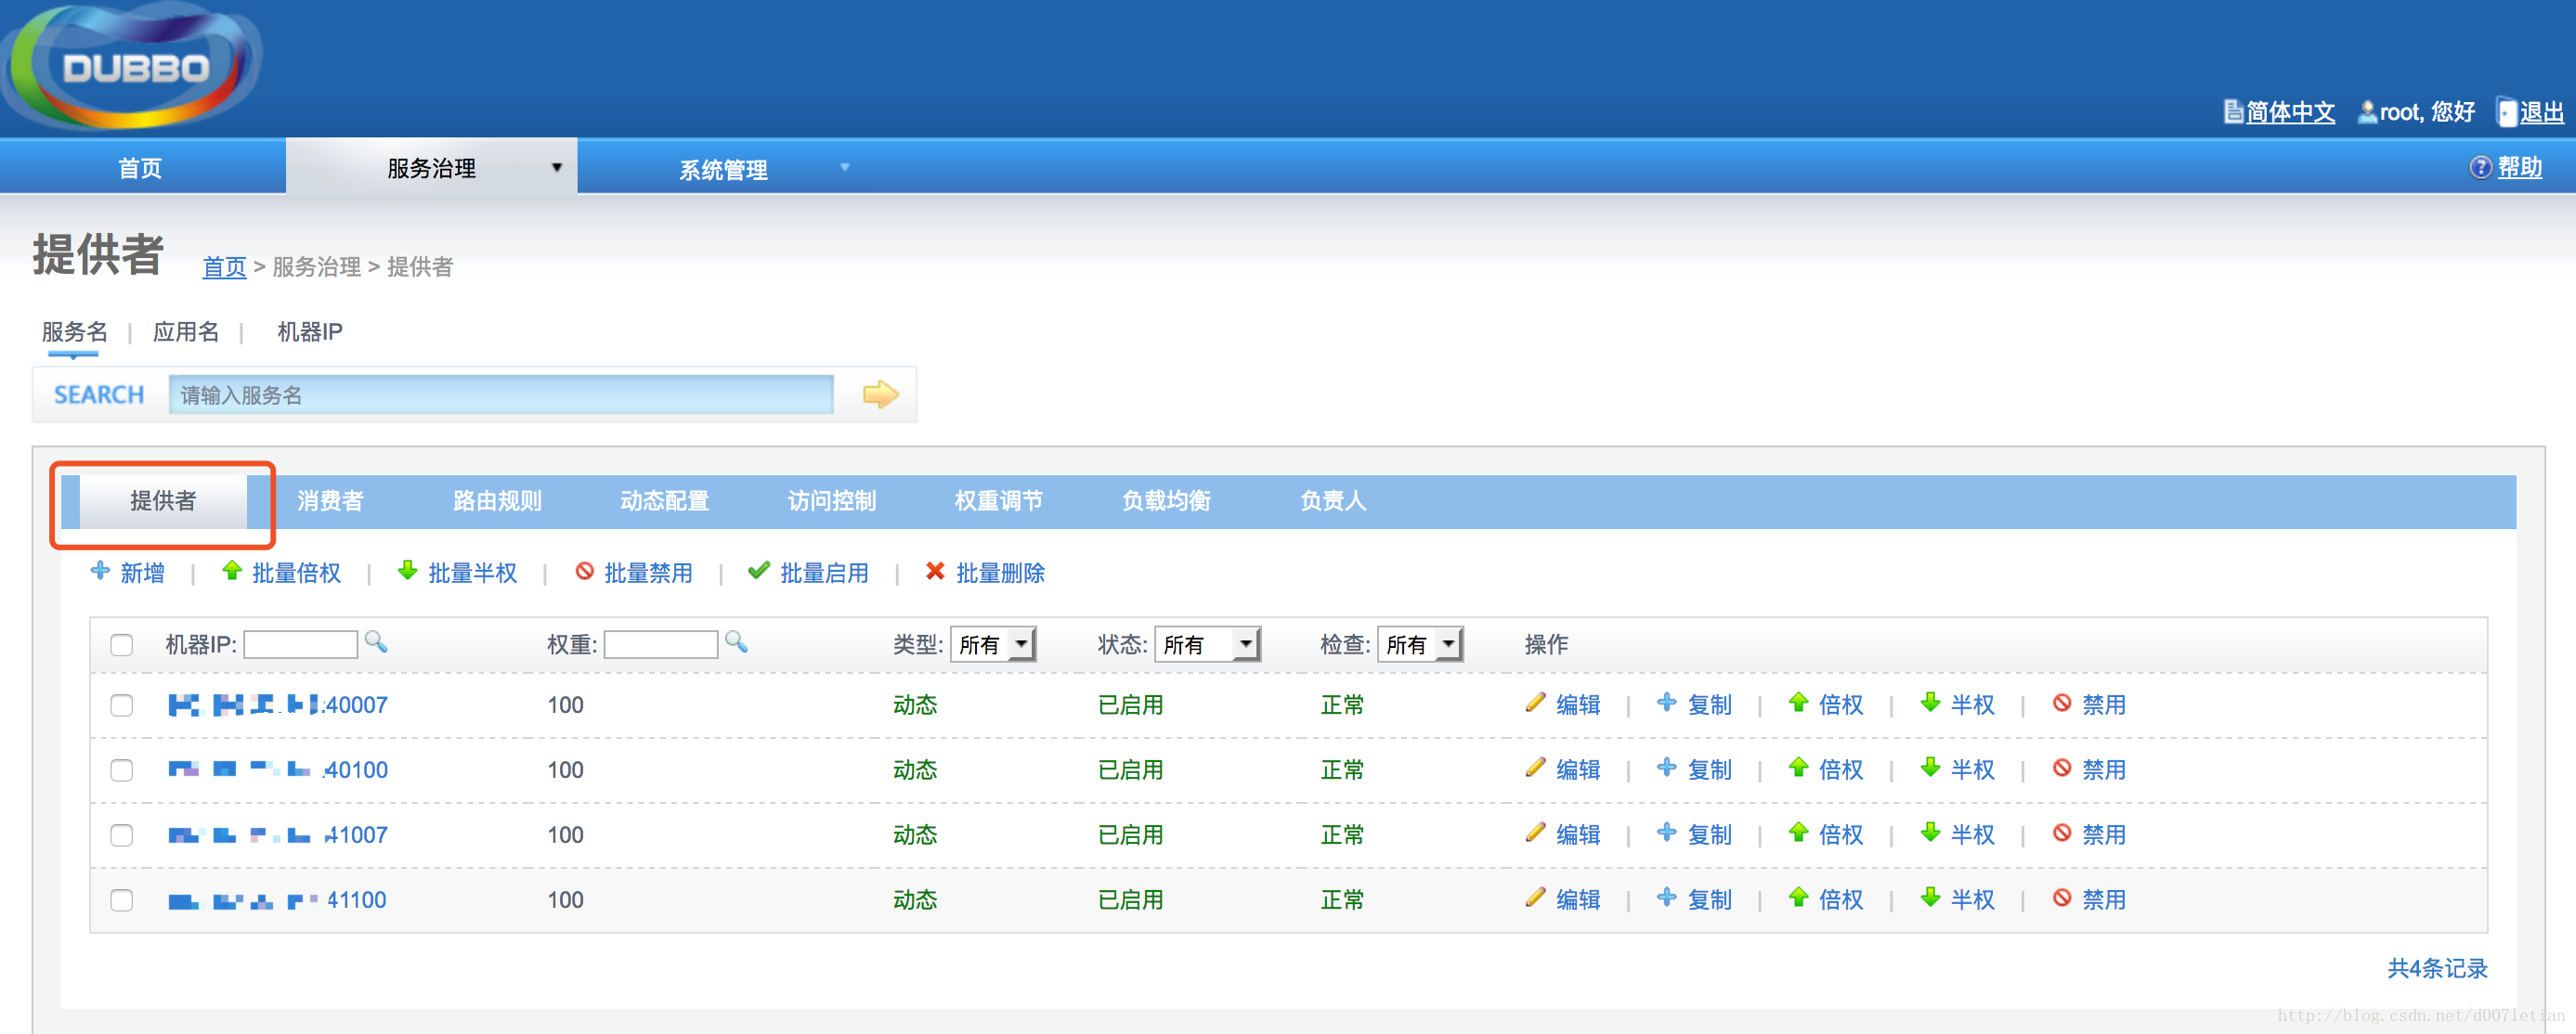
Task: Go to the 首页 nav menu
Action: [x=141, y=168]
